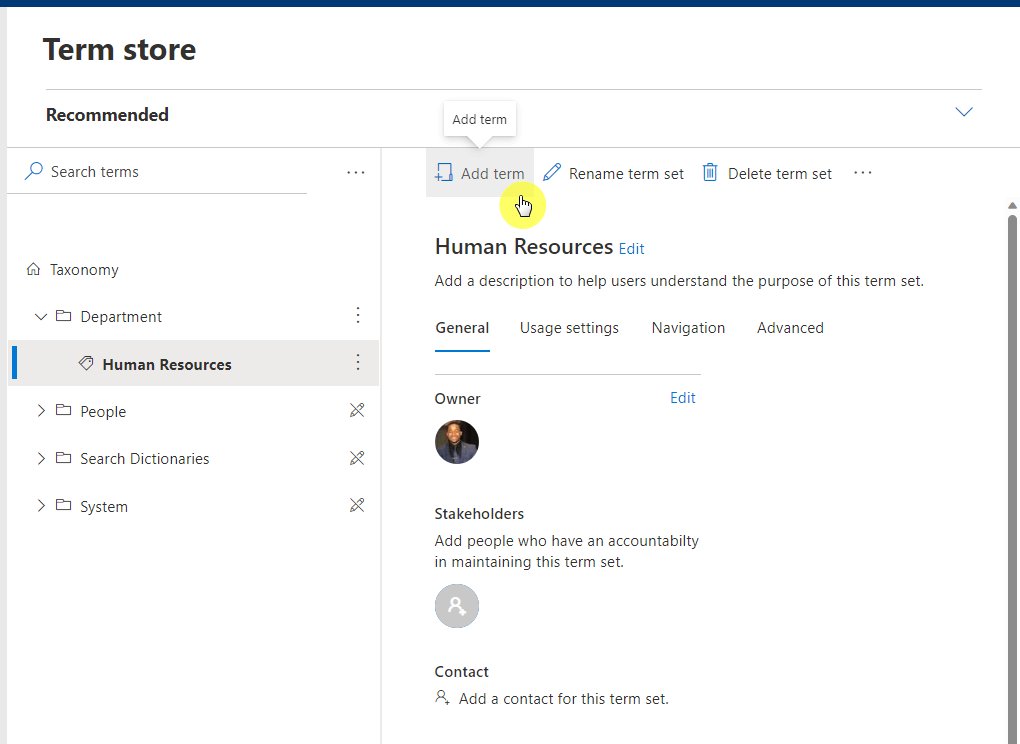The height and width of the screenshot is (744, 1020).
Task: Click the Add term button
Action: click(x=479, y=174)
